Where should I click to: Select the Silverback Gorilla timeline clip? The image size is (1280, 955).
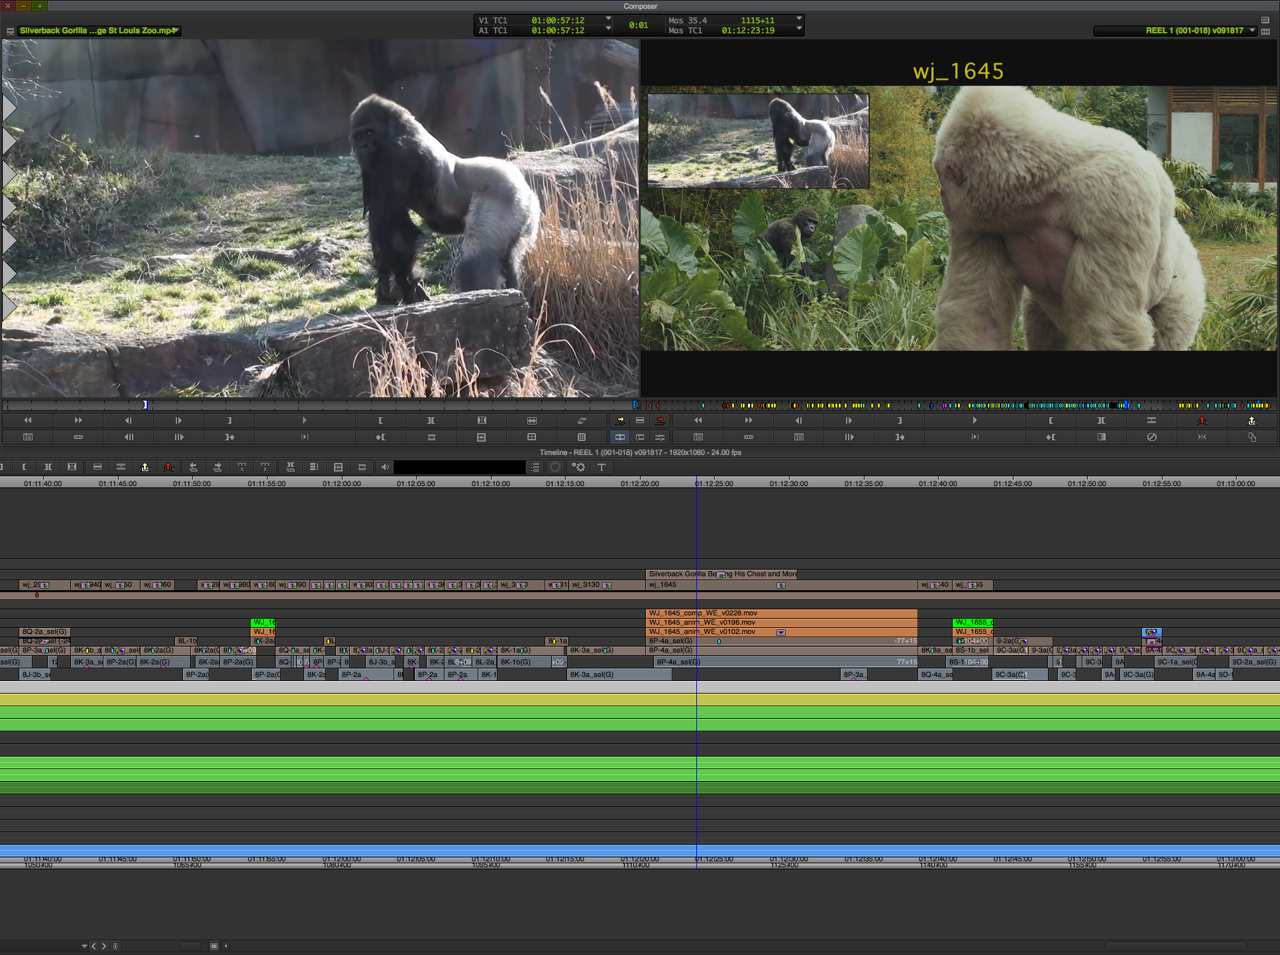pos(722,574)
